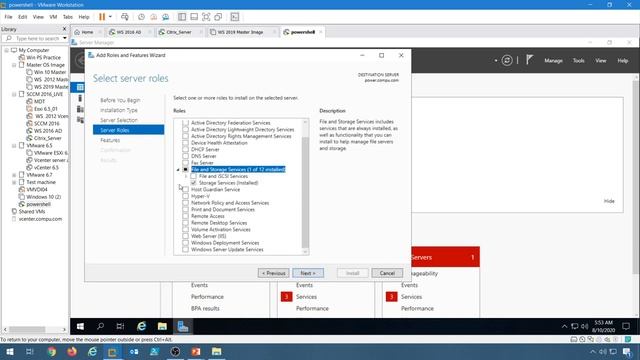
Task: Collapse the Master OS Image folder
Action: 14,65
